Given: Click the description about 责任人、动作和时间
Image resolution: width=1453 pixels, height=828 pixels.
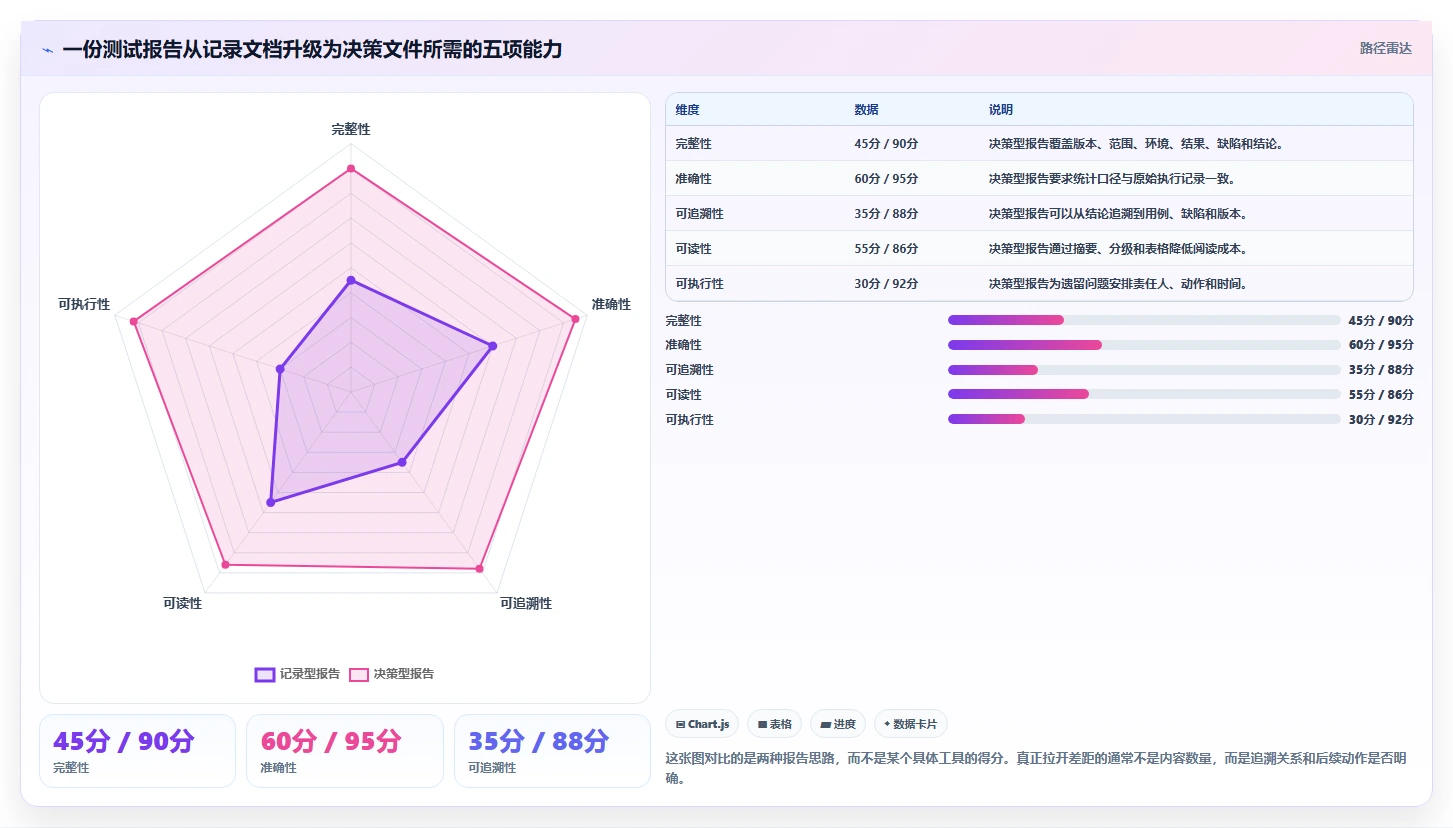Looking at the screenshot, I should click(1118, 284).
